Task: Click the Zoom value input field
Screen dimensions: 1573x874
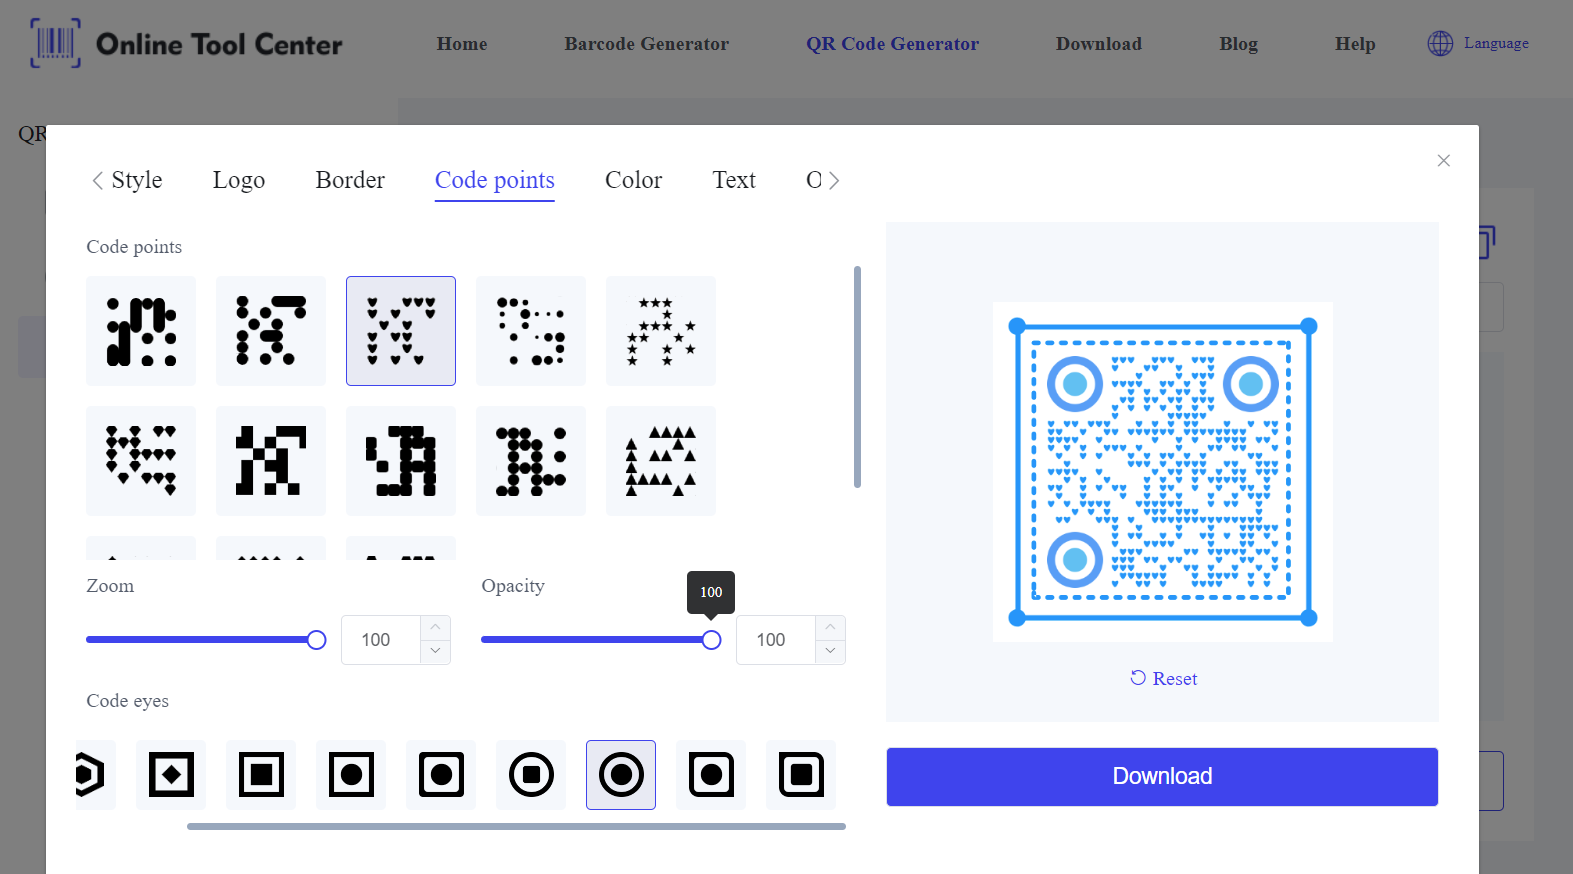Action: pyautogui.click(x=381, y=640)
